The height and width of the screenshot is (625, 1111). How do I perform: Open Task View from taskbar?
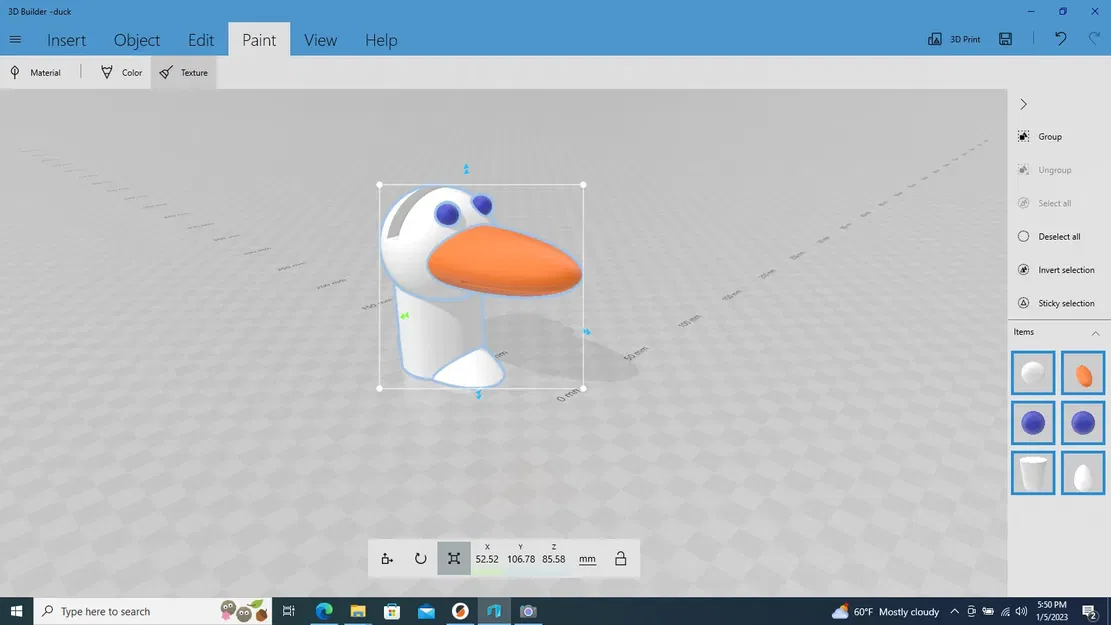[288, 611]
